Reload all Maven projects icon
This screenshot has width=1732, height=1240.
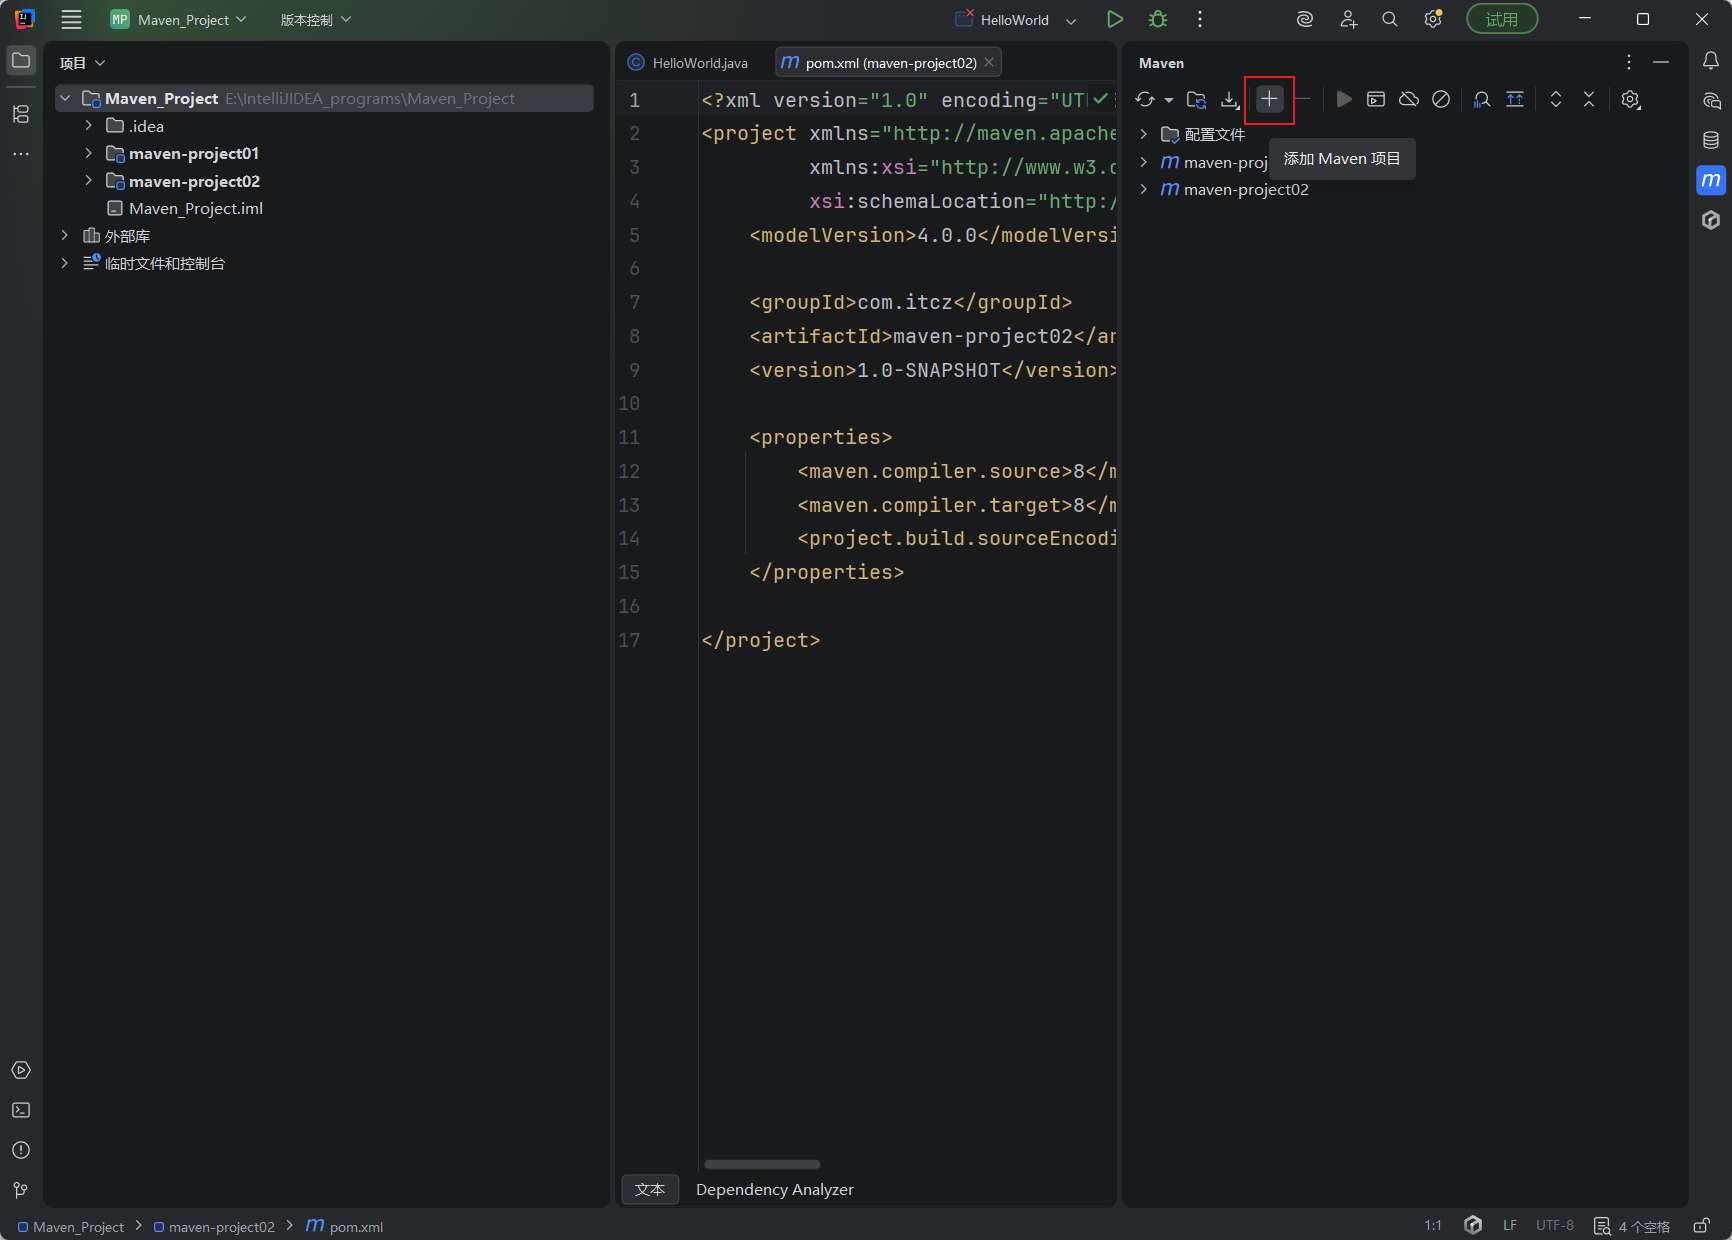[1145, 99]
